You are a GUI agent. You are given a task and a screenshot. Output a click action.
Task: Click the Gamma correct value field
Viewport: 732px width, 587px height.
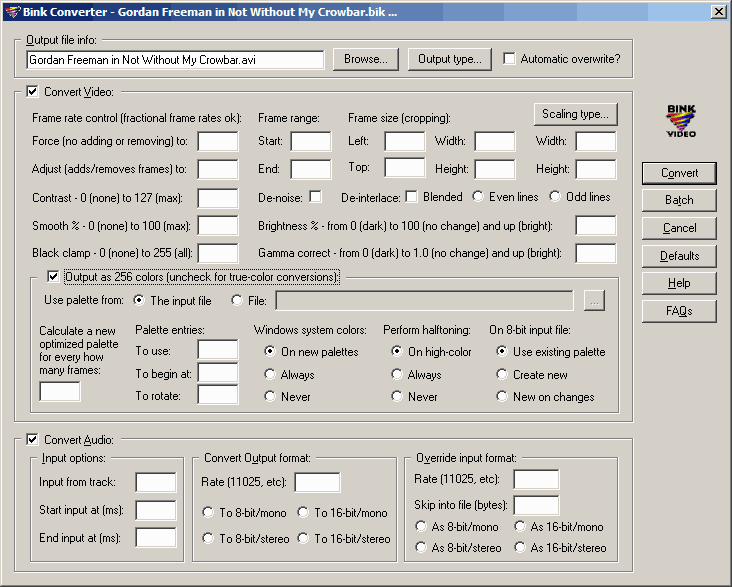pos(596,254)
